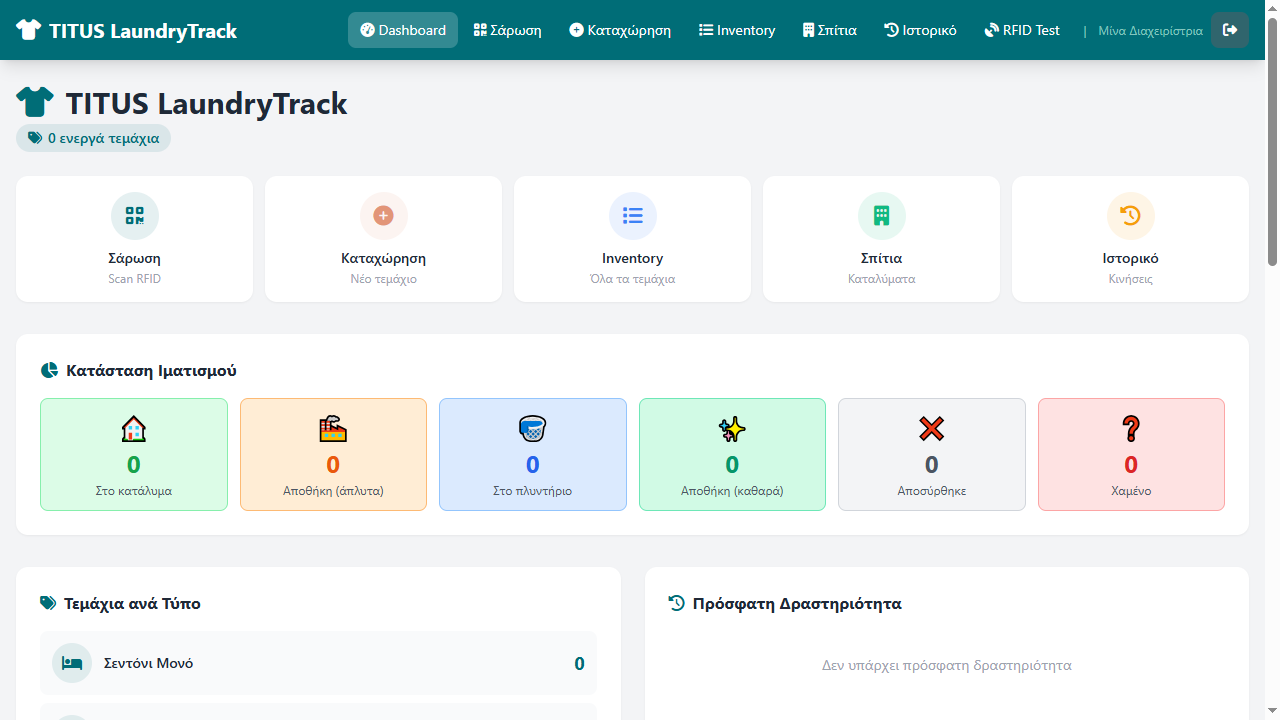
Task: Open the Σάρωση Scan RFID quick card
Action: (x=135, y=239)
